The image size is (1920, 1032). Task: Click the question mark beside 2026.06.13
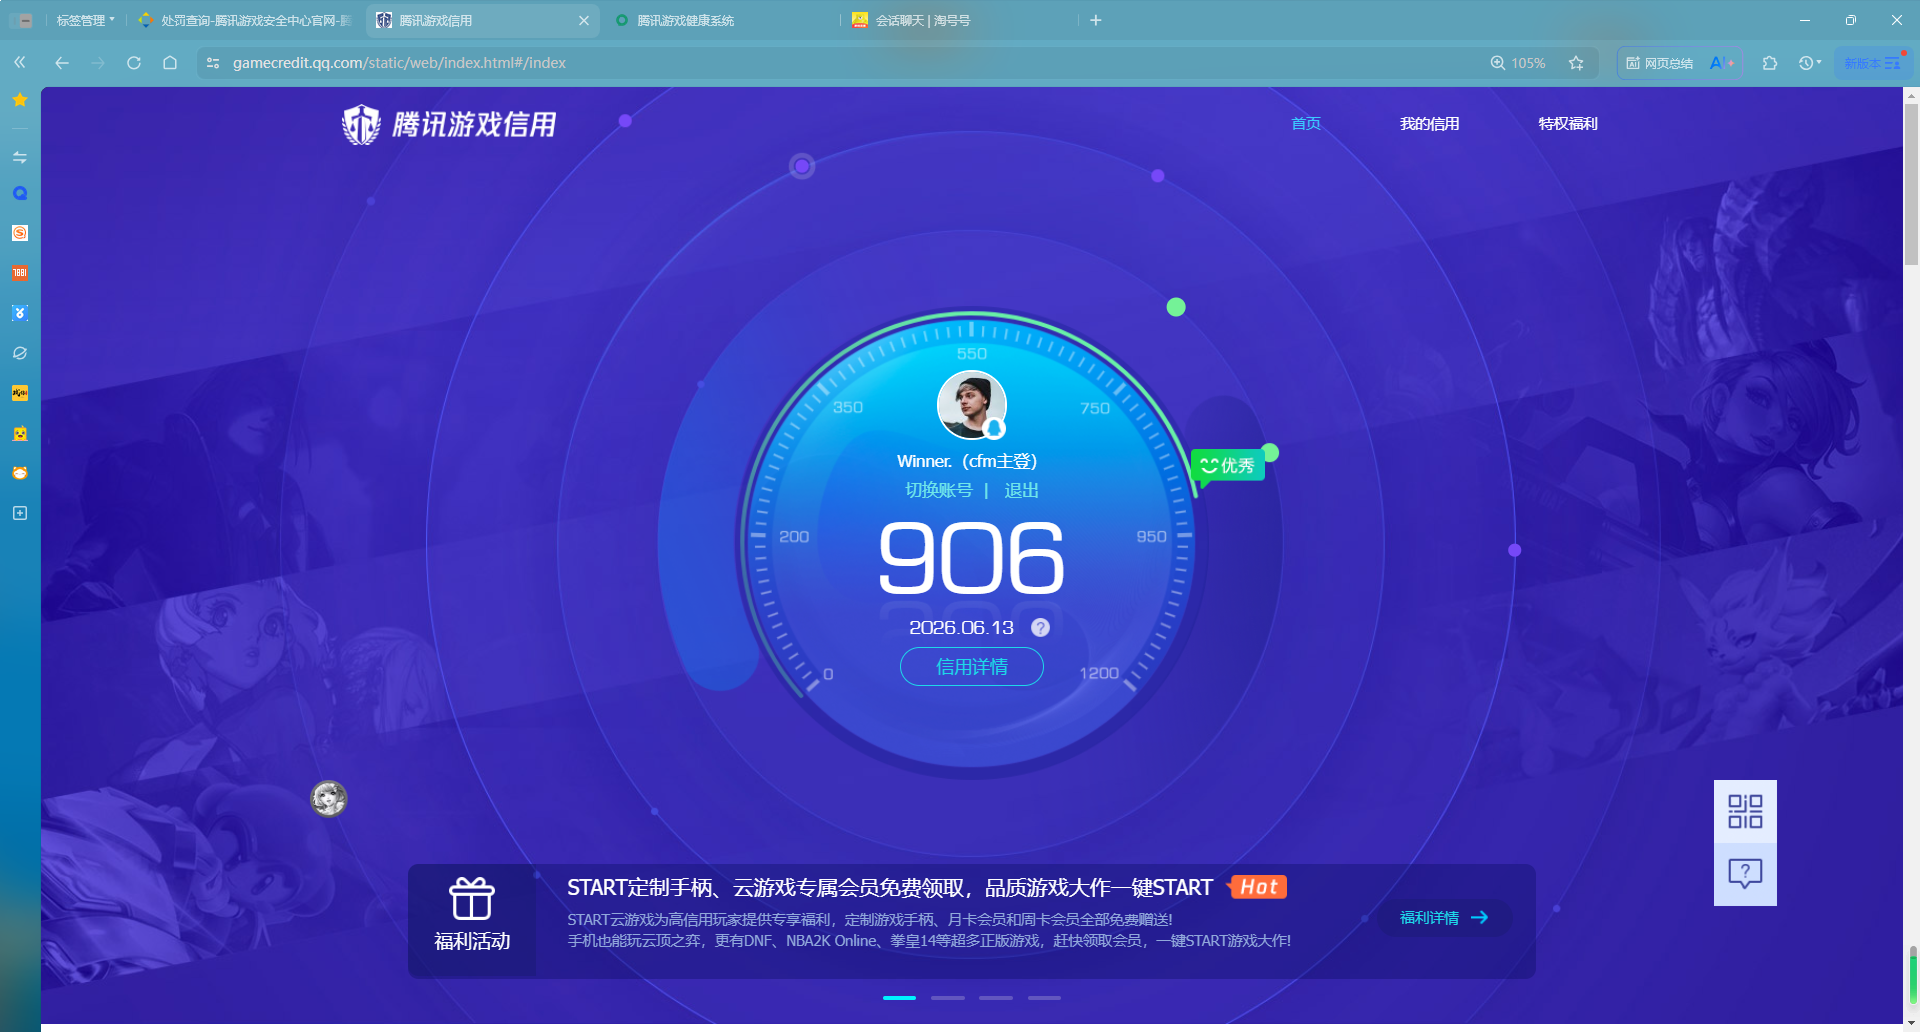pos(1040,627)
